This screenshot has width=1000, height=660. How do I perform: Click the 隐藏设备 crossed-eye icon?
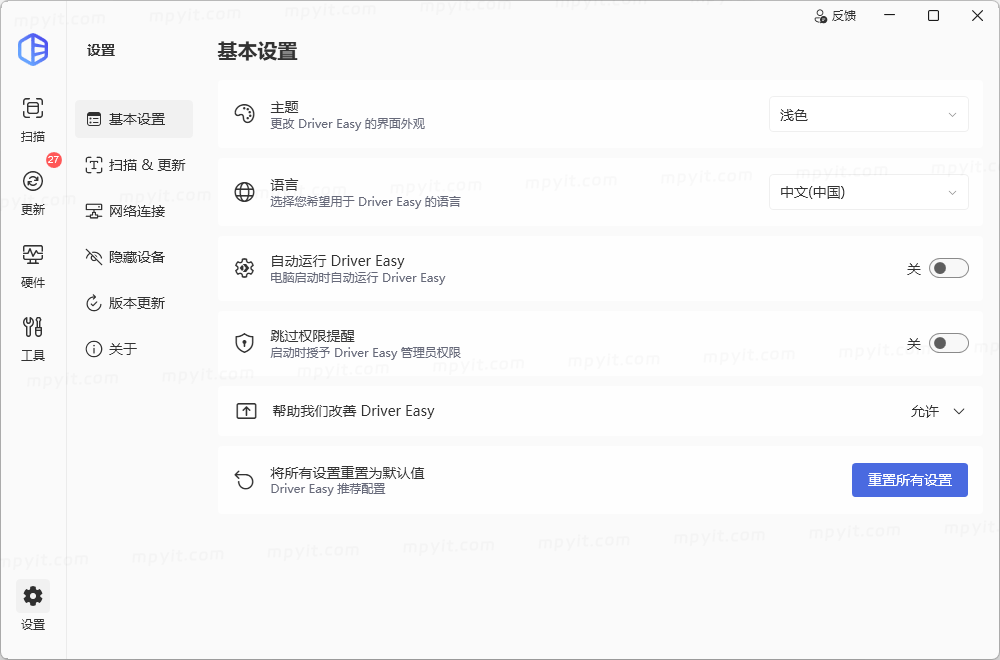[94, 257]
